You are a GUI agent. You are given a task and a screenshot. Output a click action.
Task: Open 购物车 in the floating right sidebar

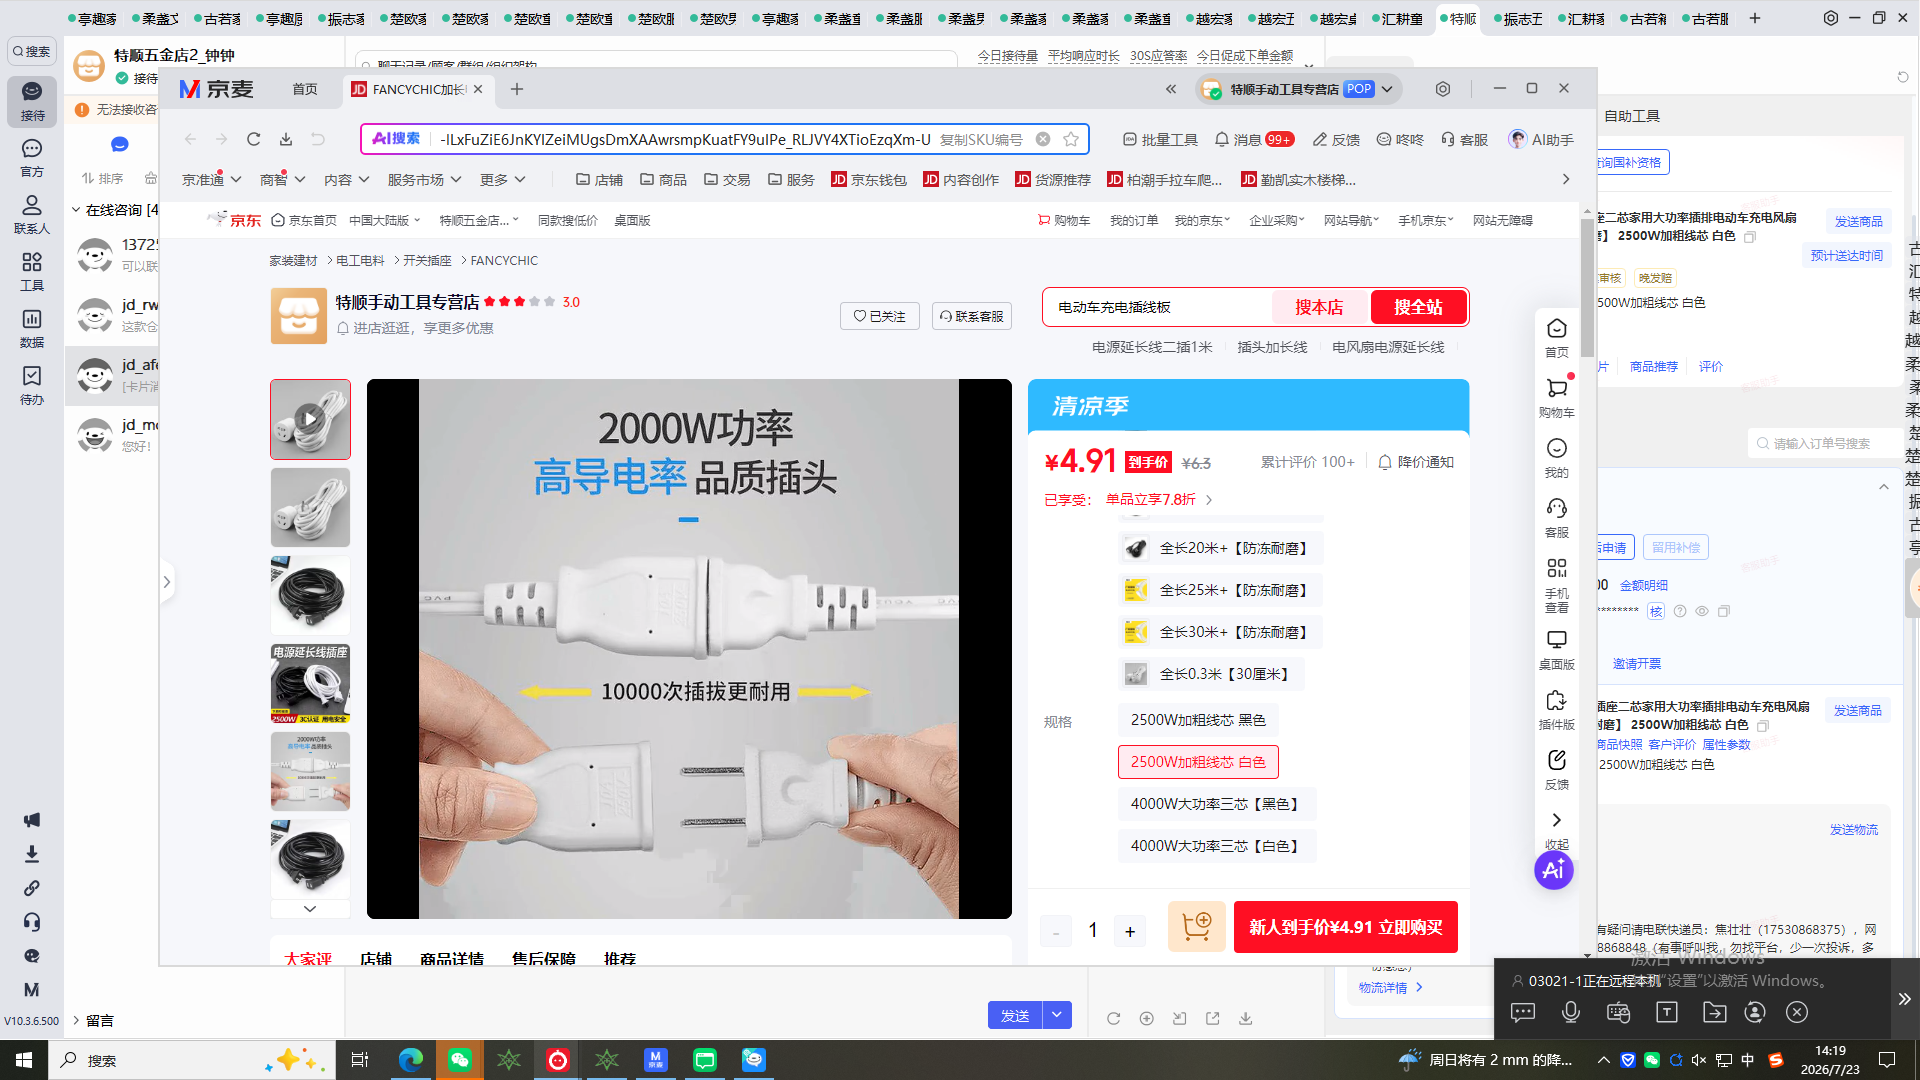(1556, 398)
